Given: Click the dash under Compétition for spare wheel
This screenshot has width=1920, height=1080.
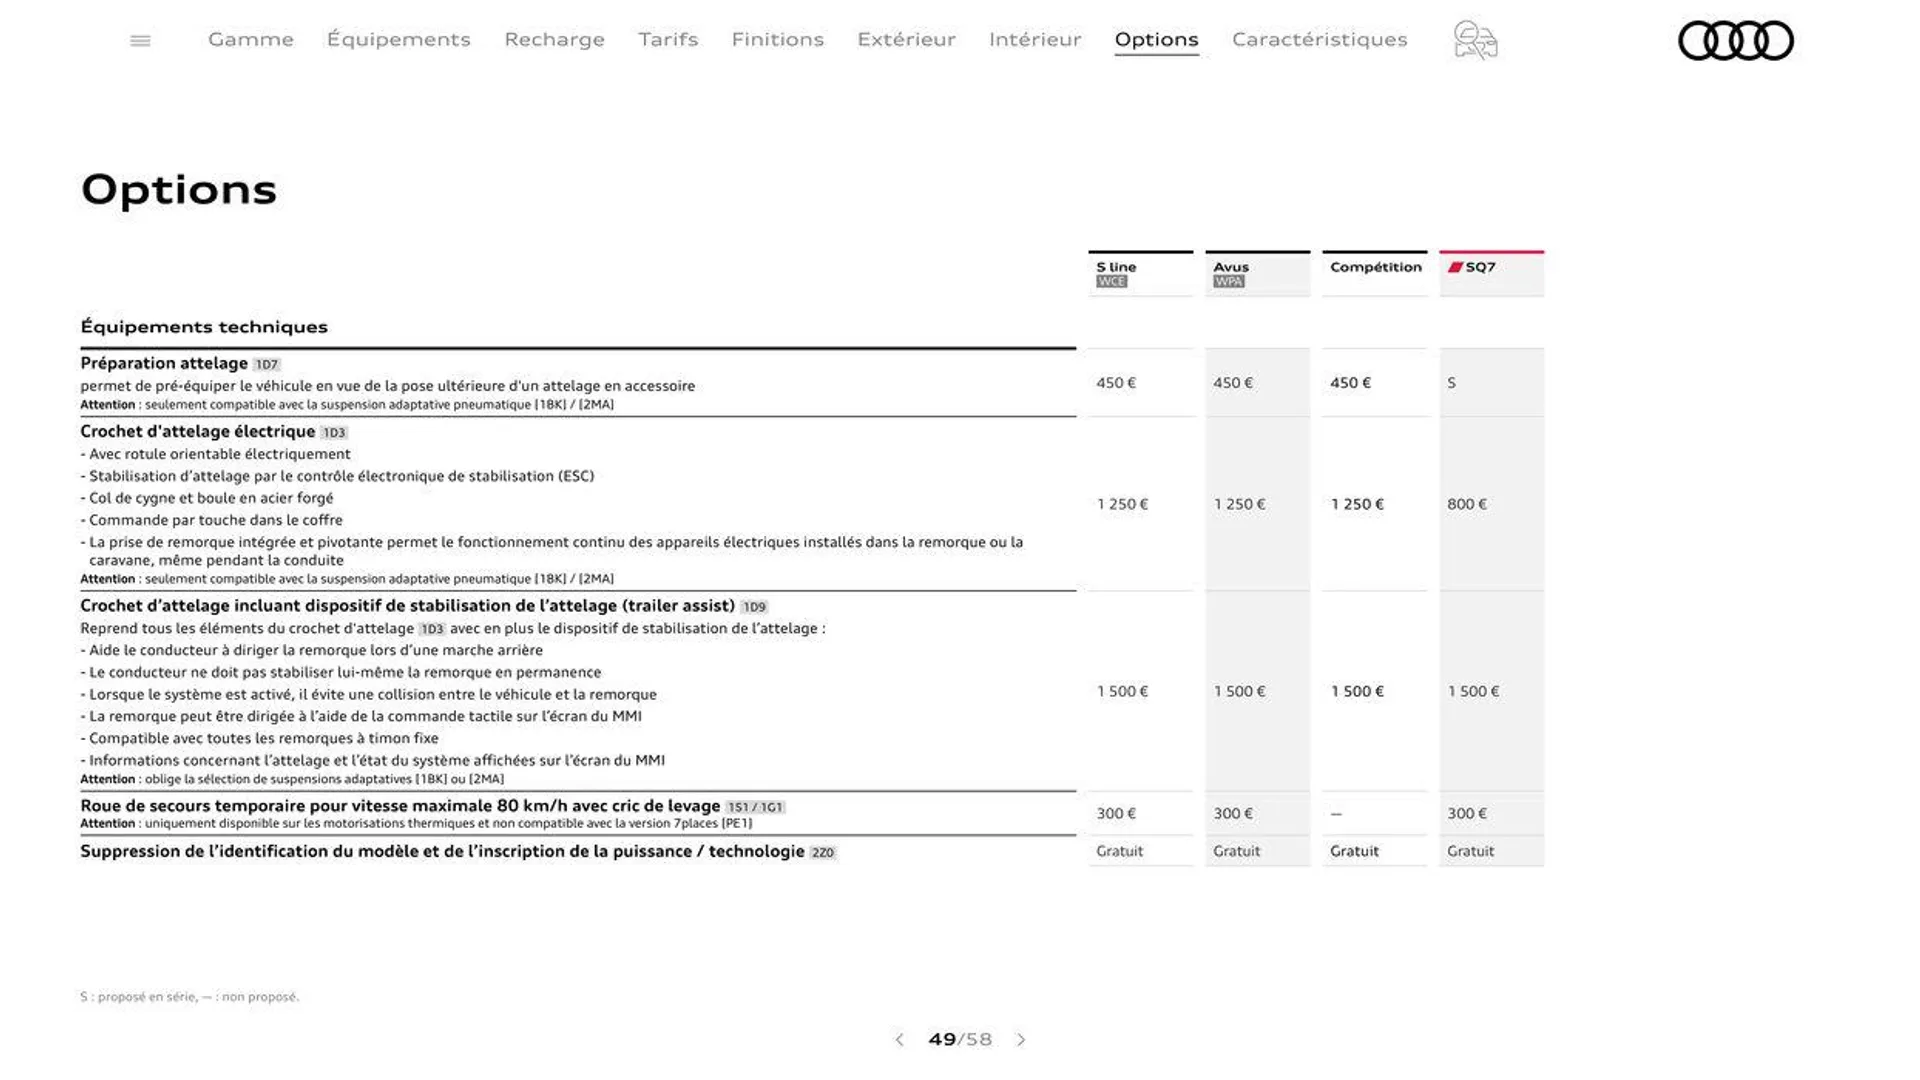Looking at the screenshot, I should 1336,814.
